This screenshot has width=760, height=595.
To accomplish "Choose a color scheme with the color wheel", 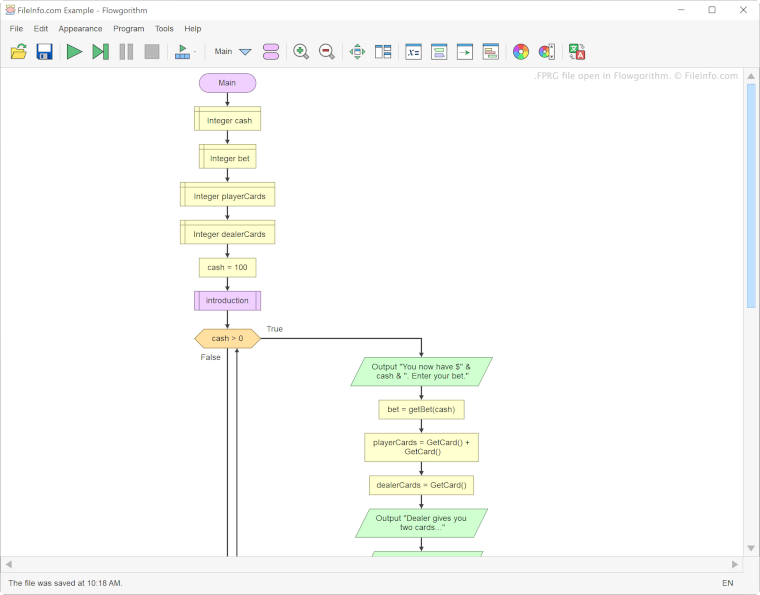I will [x=521, y=51].
